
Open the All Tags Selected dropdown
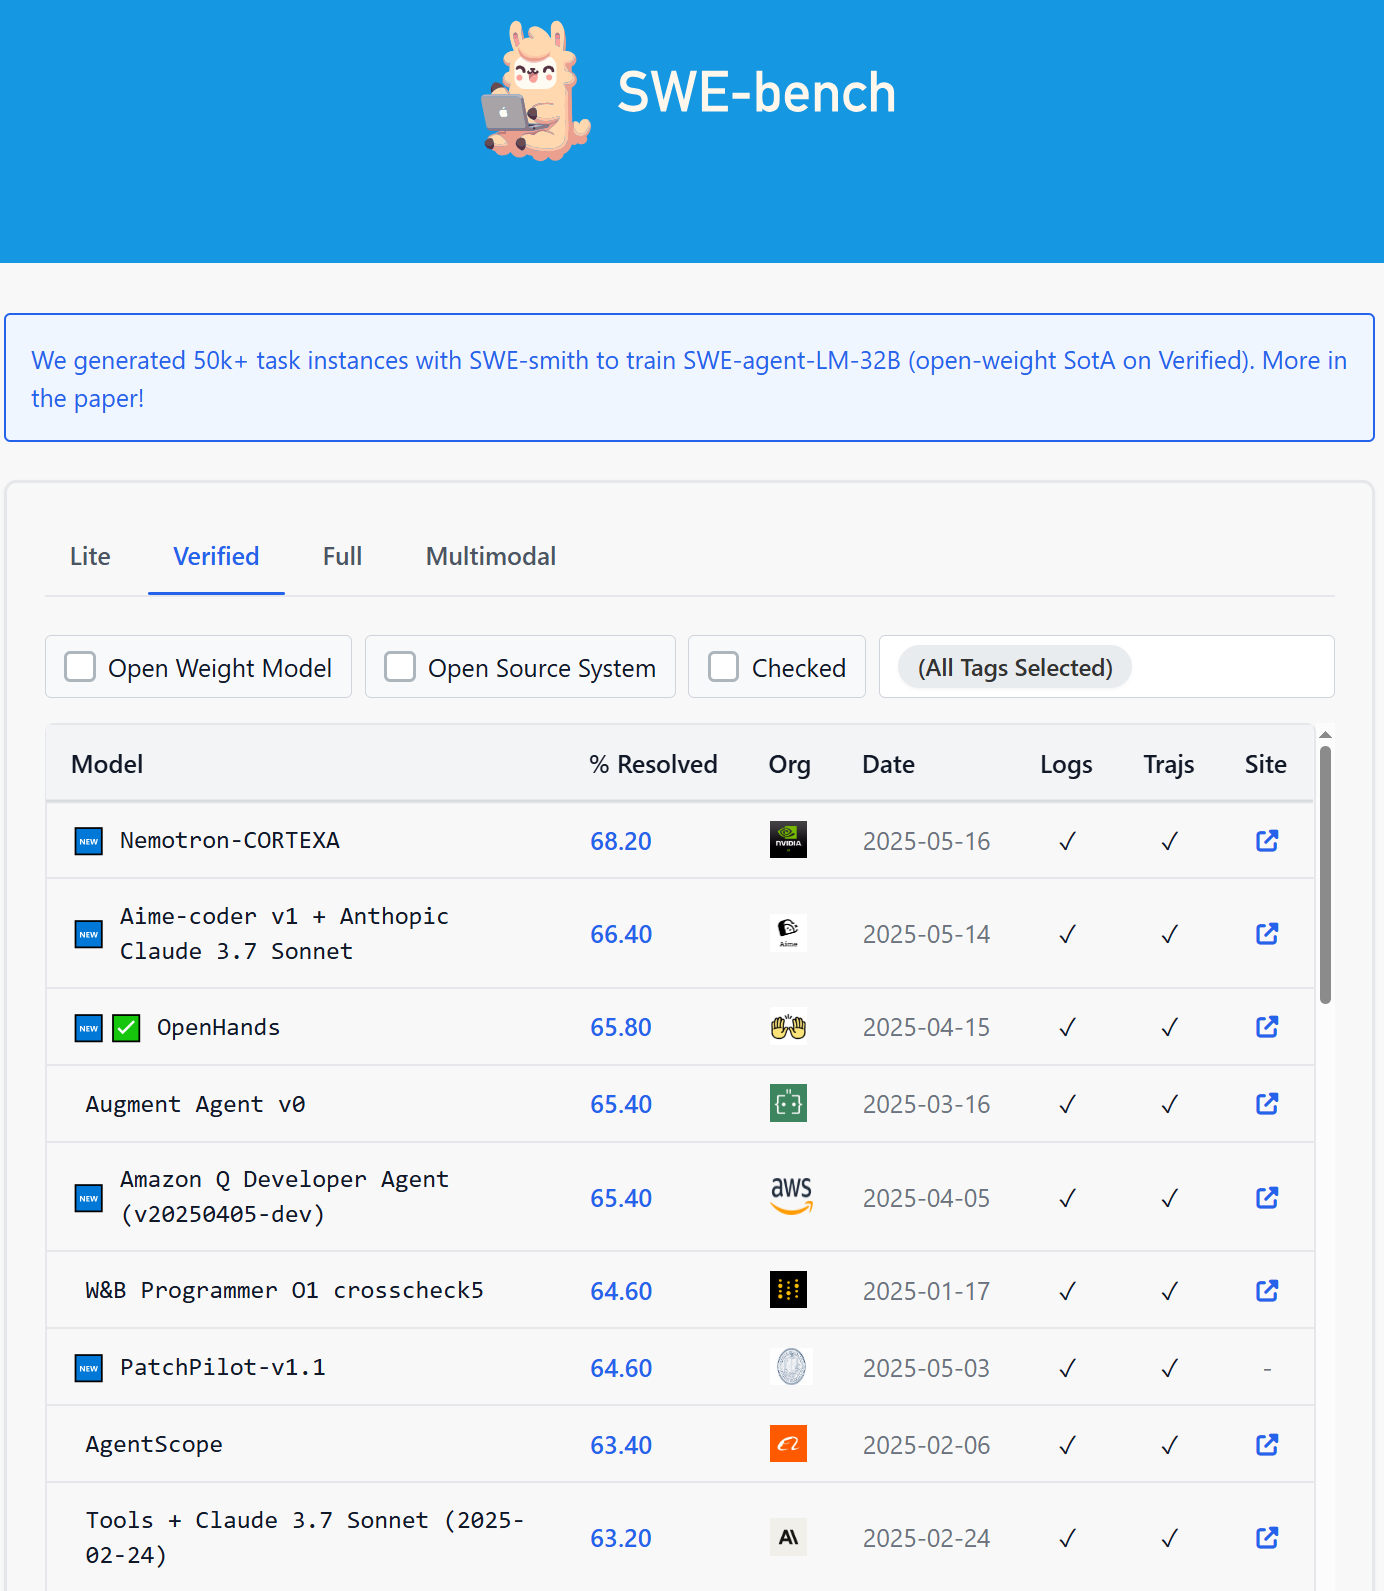(x=1106, y=667)
